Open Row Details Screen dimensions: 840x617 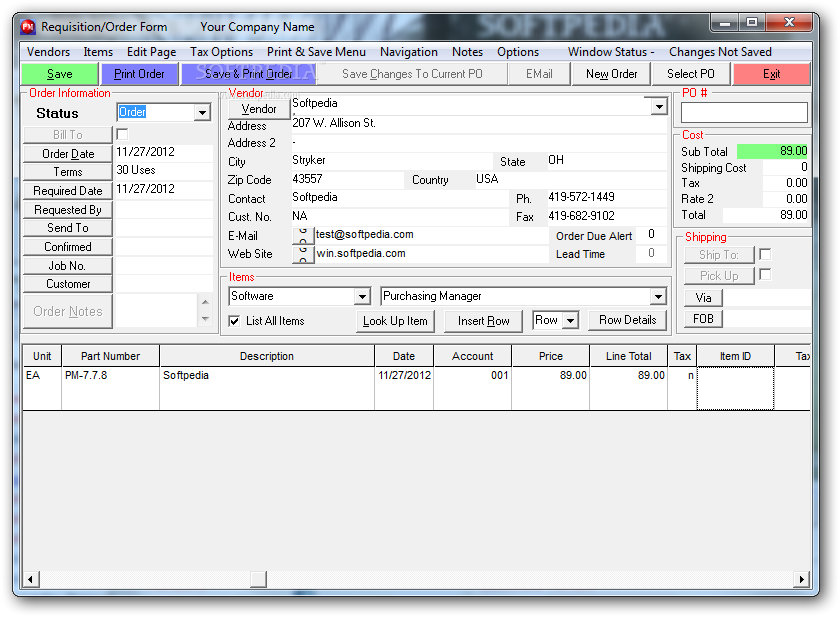point(627,320)
